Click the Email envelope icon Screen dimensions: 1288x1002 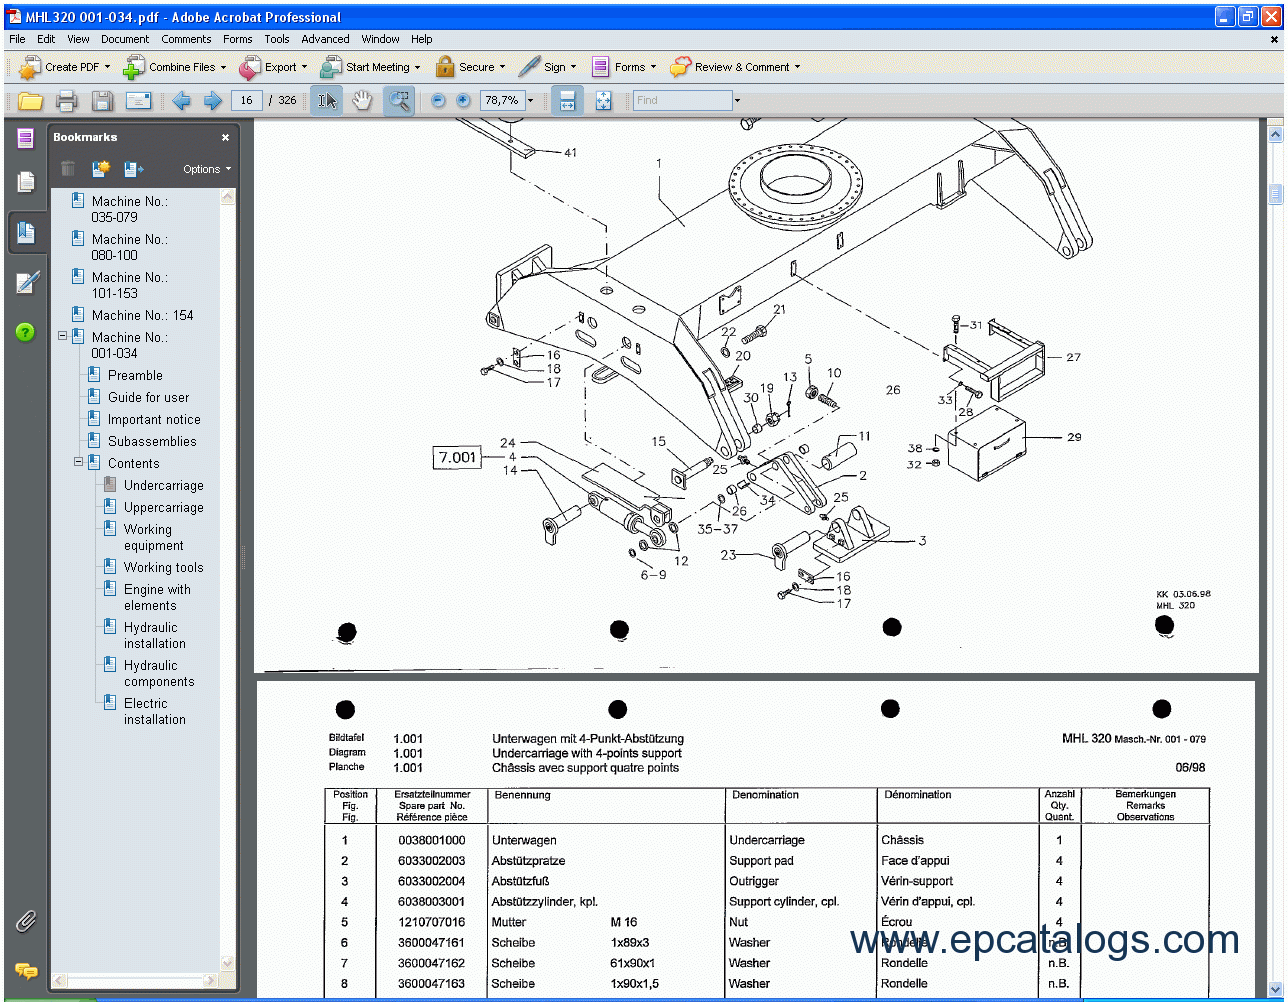pyautogui.click(x=138, y=100)
